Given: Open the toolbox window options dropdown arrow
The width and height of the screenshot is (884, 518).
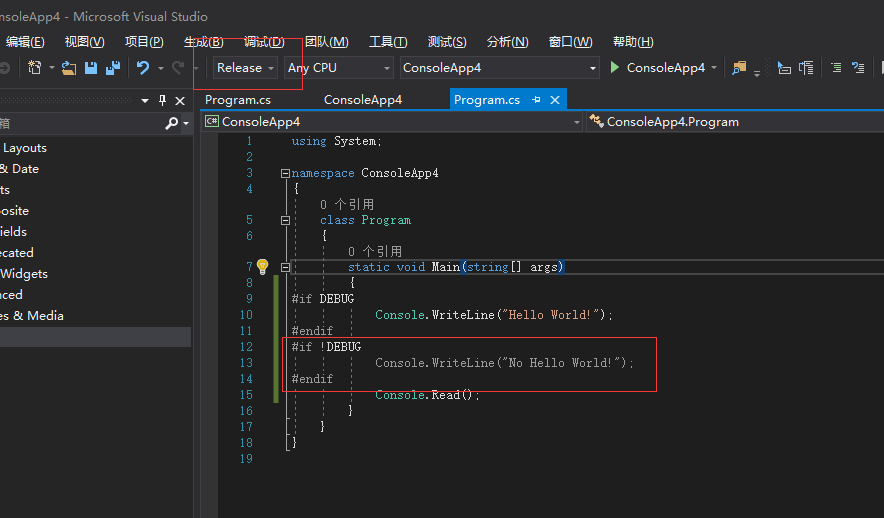Looking at the screenshot, I should pos(145,100).
